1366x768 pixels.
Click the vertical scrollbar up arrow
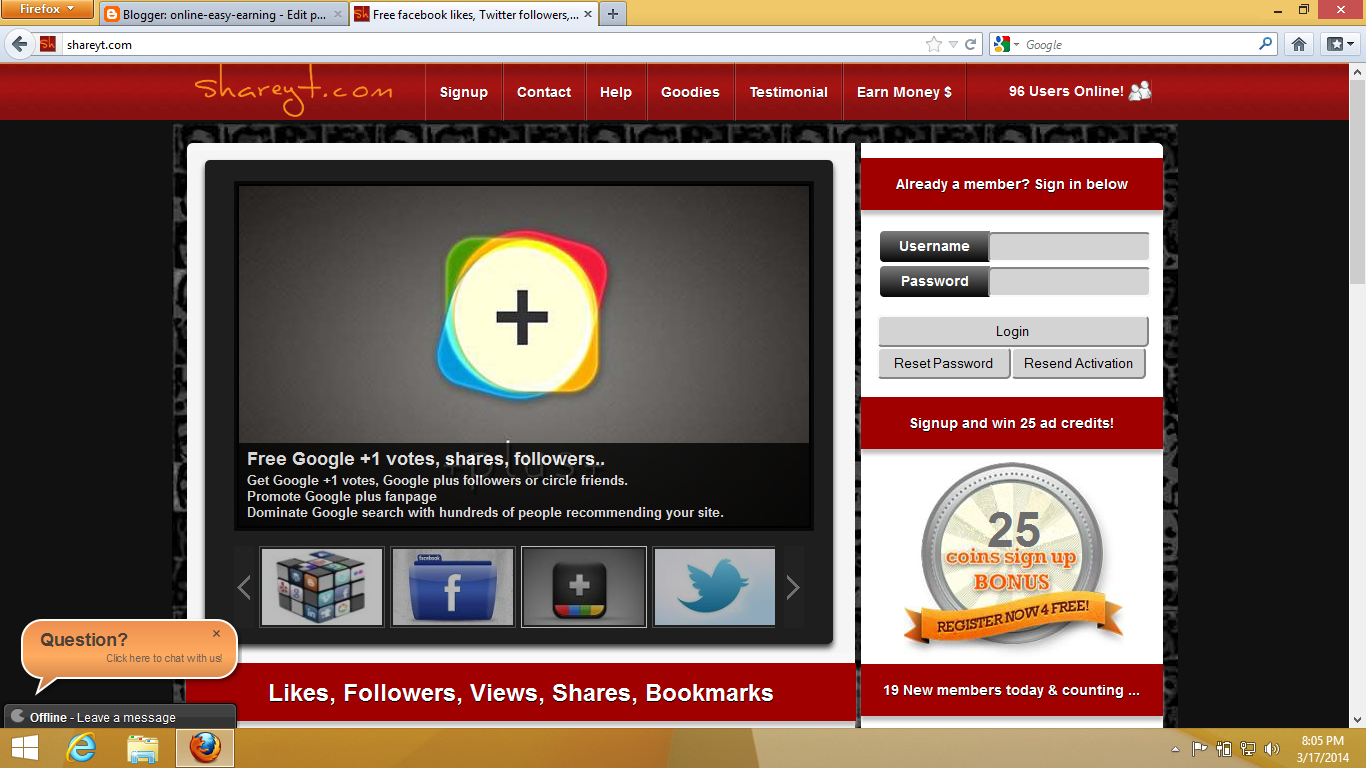[1357, 73]
